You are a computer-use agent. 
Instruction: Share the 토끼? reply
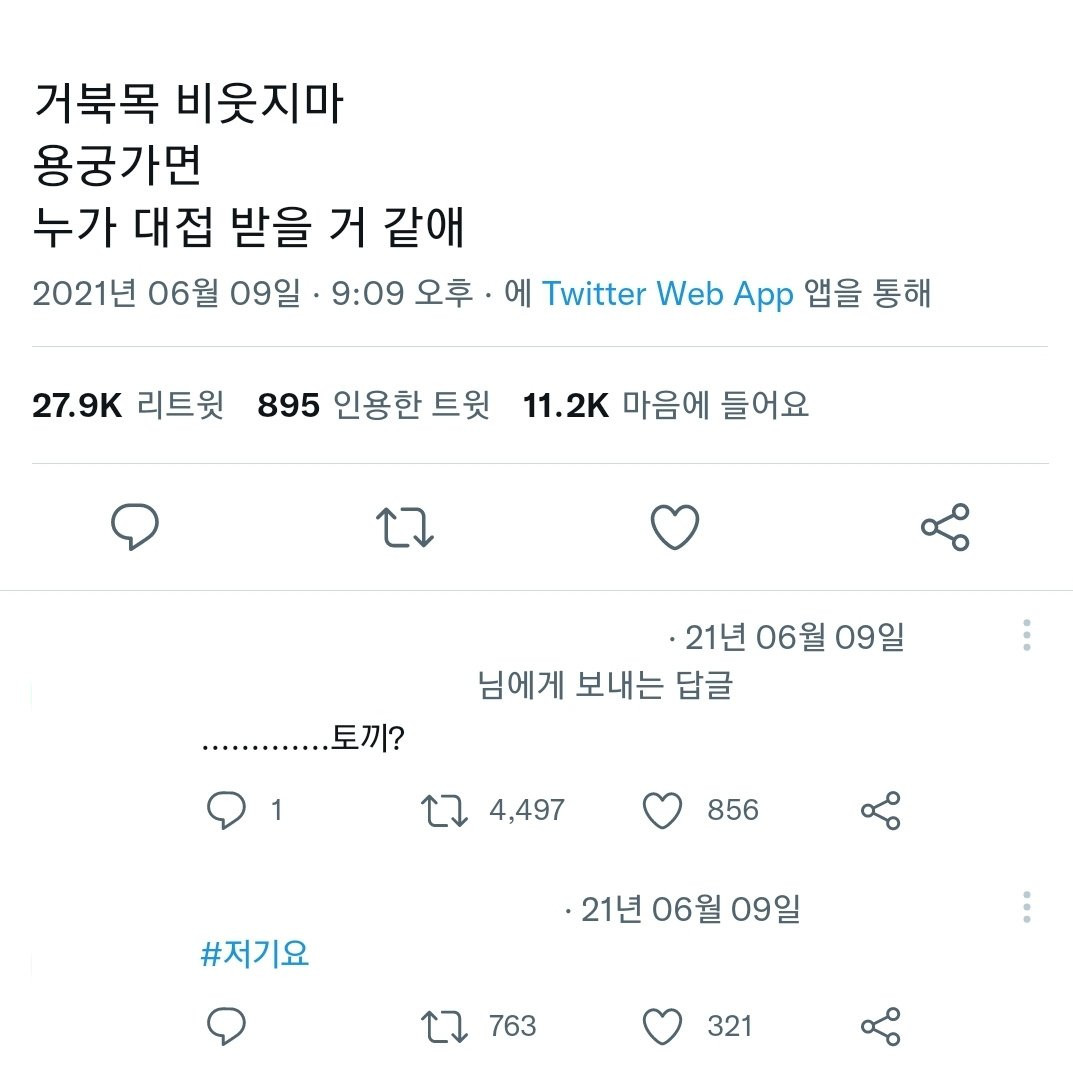click(881, 810)
